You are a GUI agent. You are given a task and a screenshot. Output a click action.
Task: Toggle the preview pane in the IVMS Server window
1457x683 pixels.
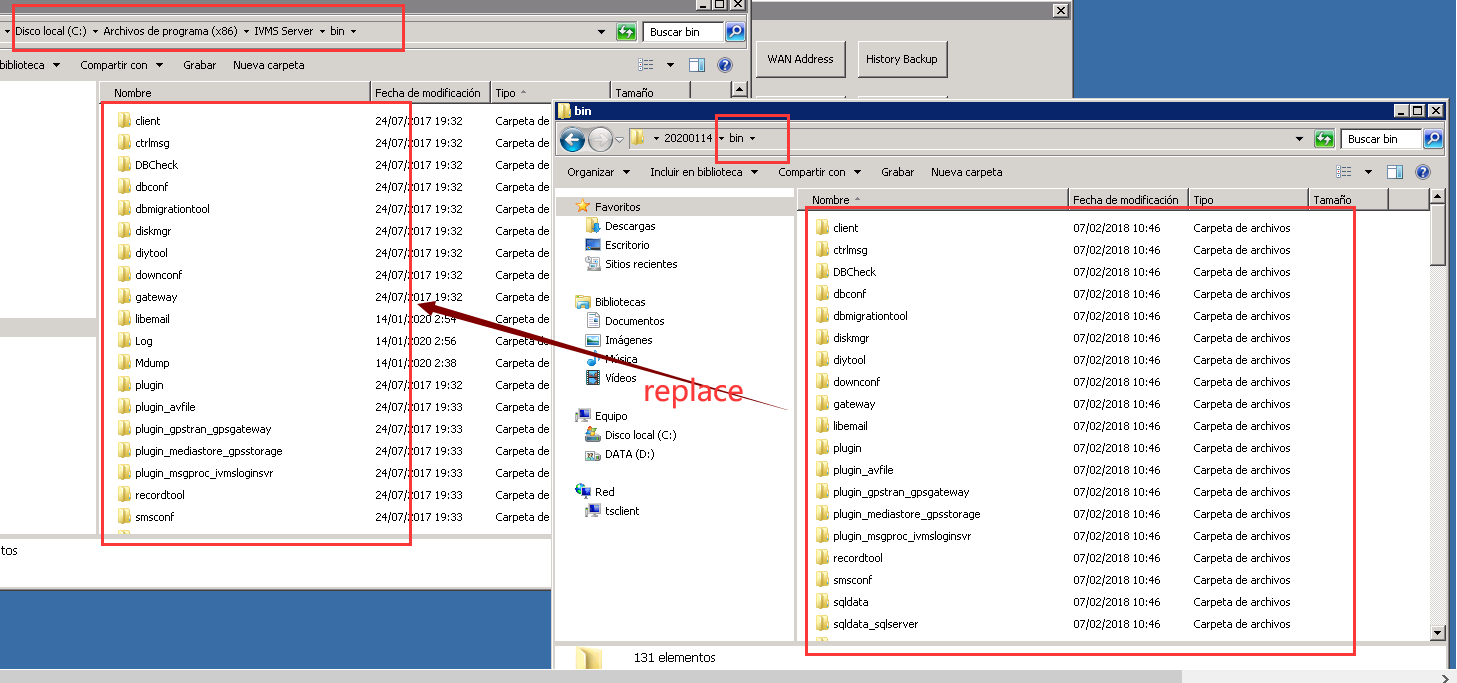pyautogui.click(x=697, y=65)
